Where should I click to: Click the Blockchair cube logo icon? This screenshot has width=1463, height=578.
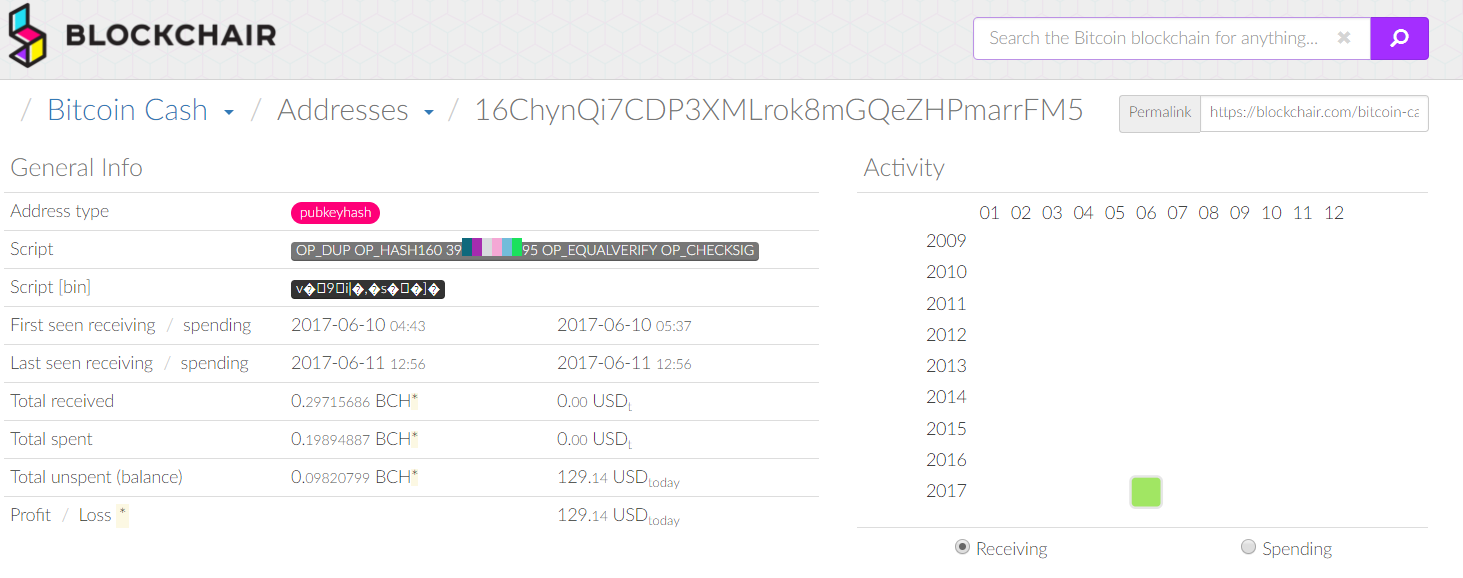pyautogui.click(x=28, y=34)
